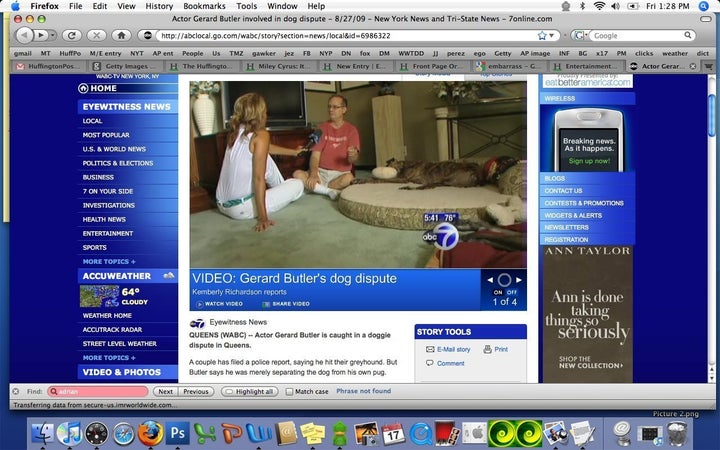Switch to the Miley Cyrus tab
The width and height of the screenshot is (720, 450).
279,66
